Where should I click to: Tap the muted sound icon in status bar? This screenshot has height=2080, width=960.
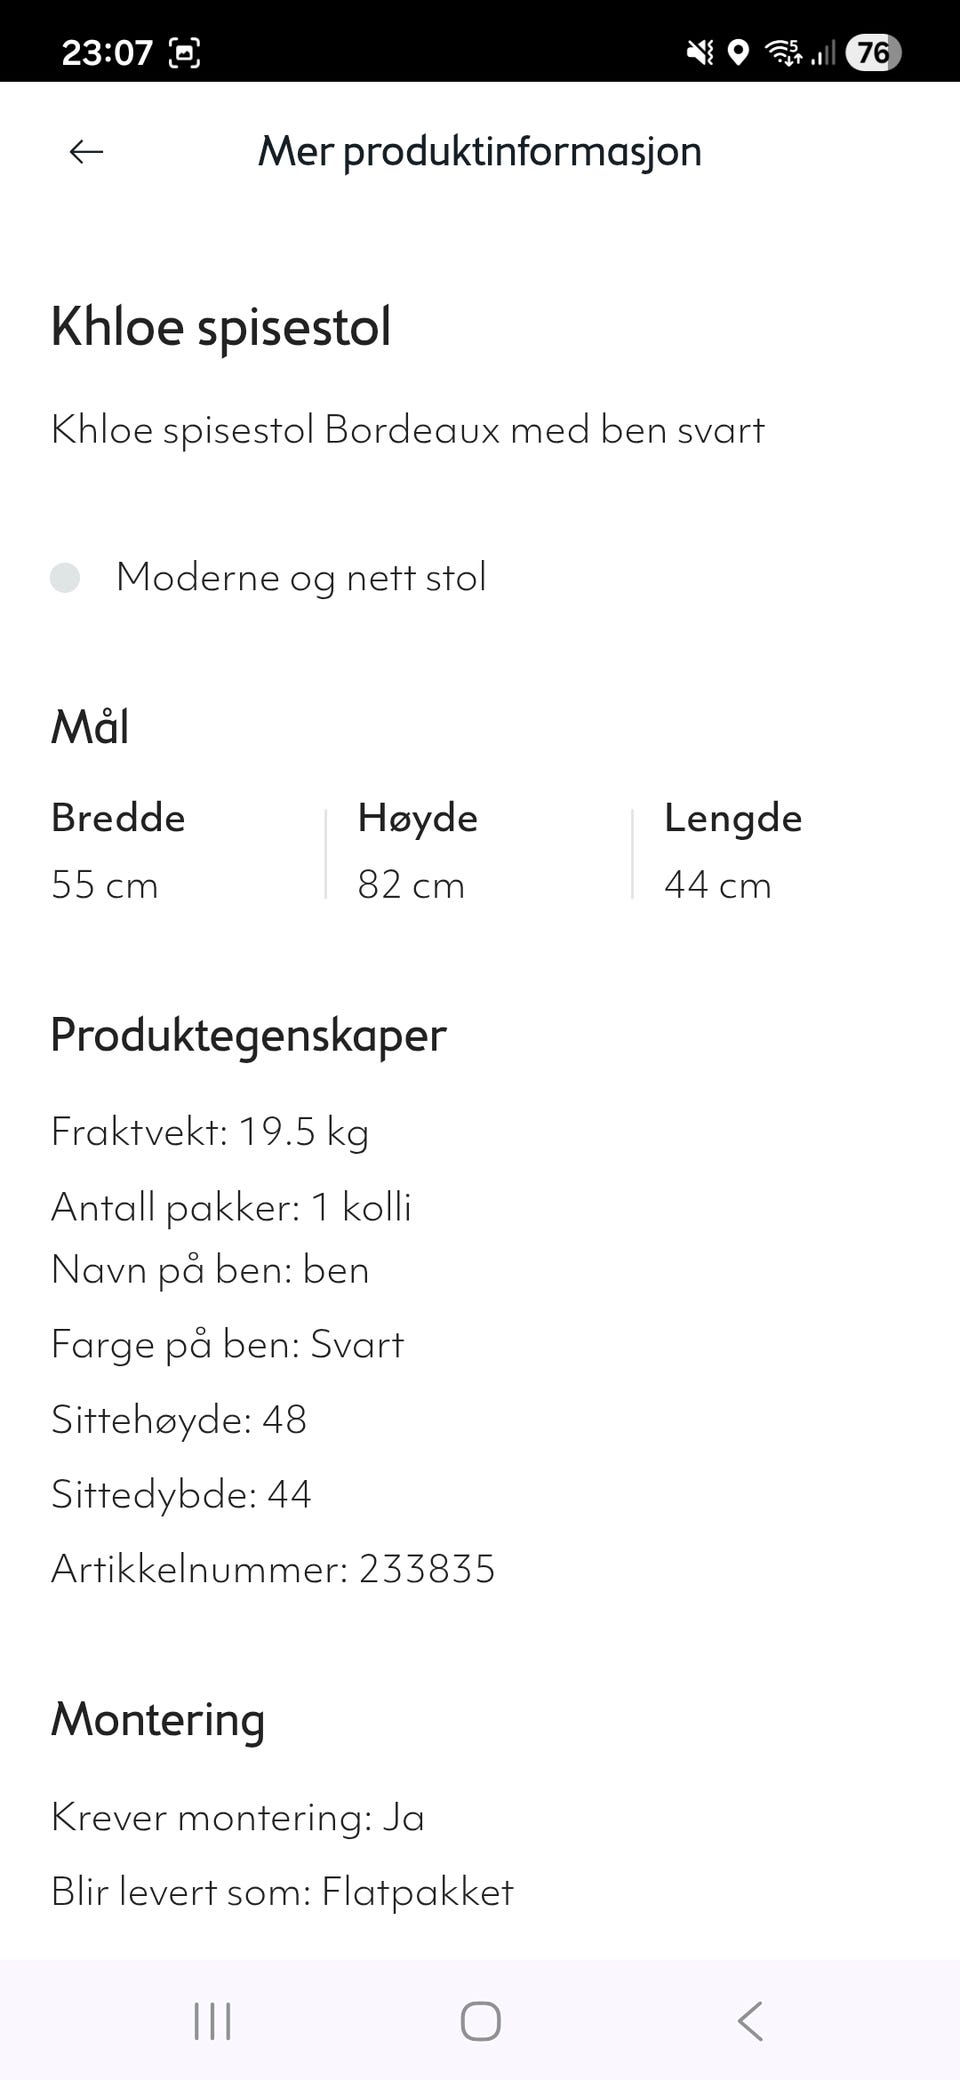(x=700, y=50)
